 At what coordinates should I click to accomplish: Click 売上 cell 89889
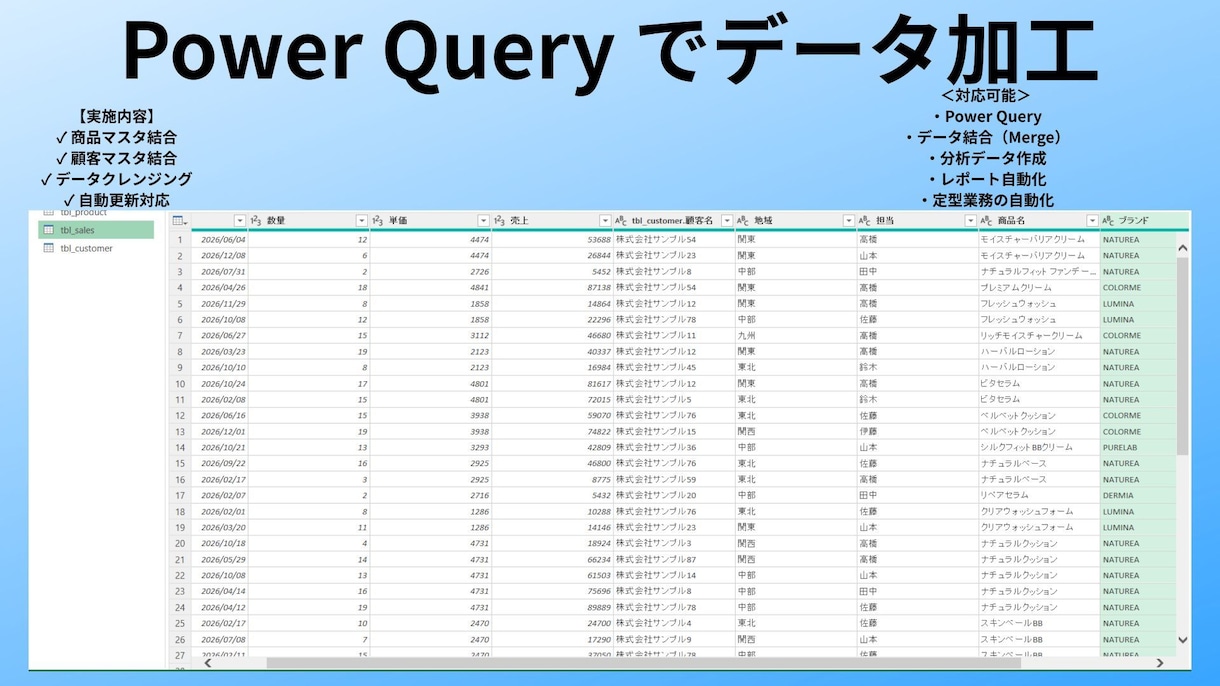552,608
